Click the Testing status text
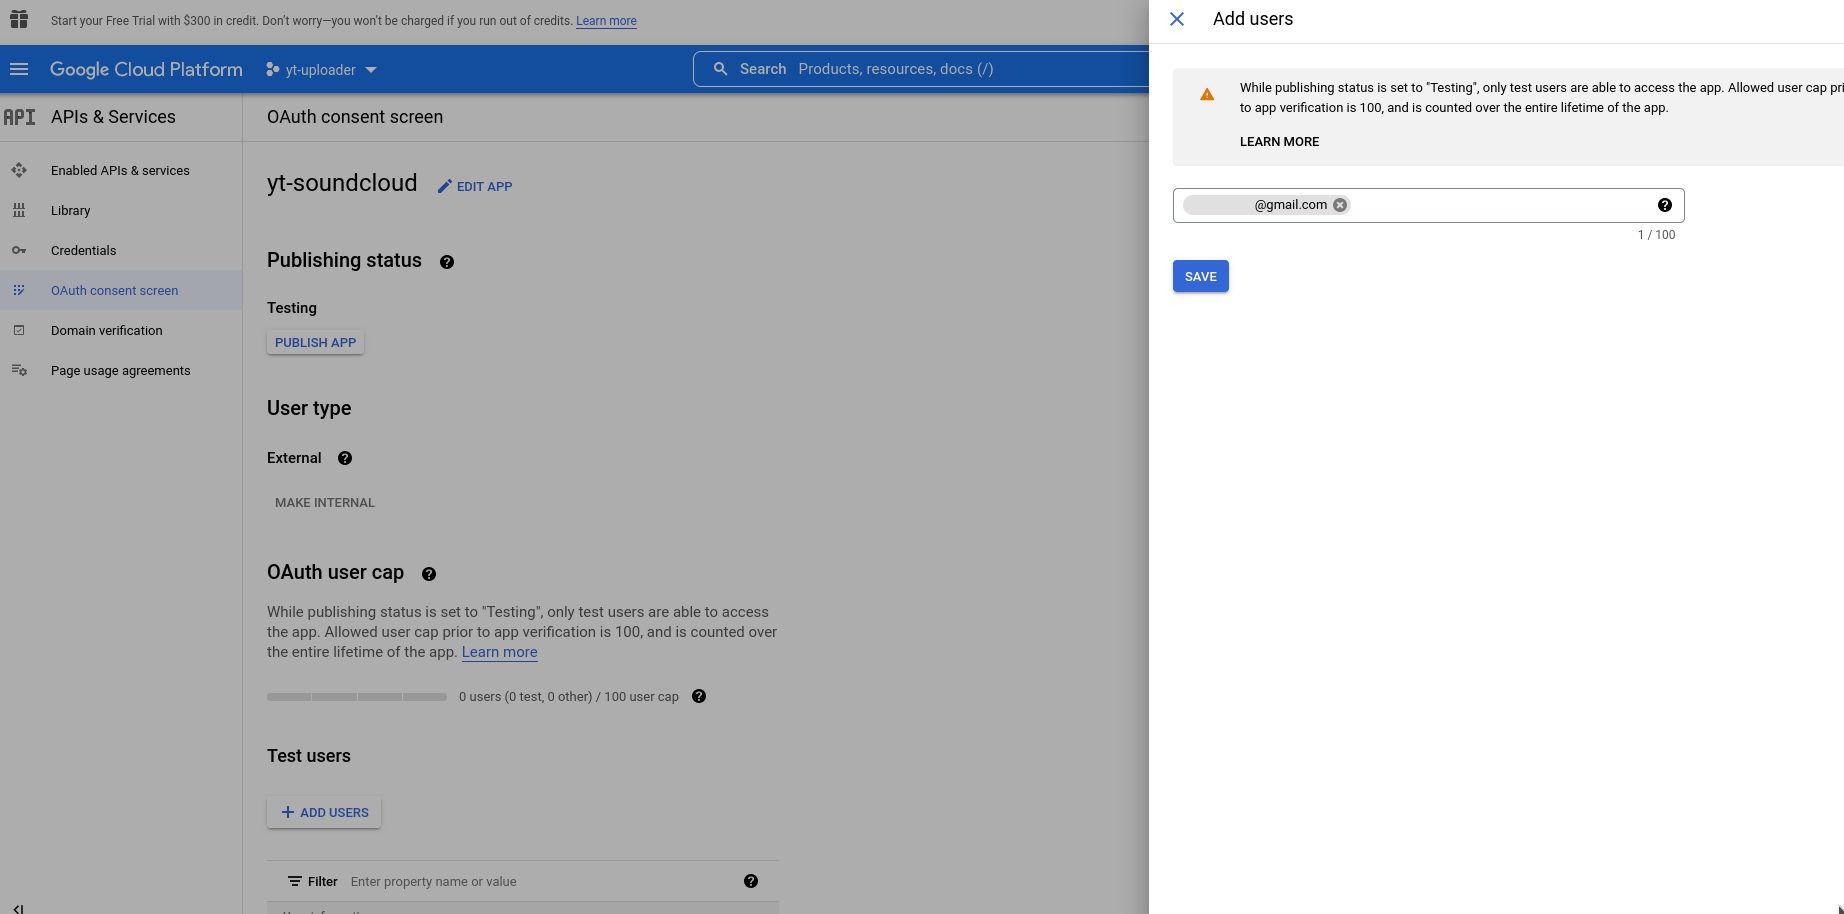The height and width of the screenshot is (914, 1844). (x=292, y=308)
